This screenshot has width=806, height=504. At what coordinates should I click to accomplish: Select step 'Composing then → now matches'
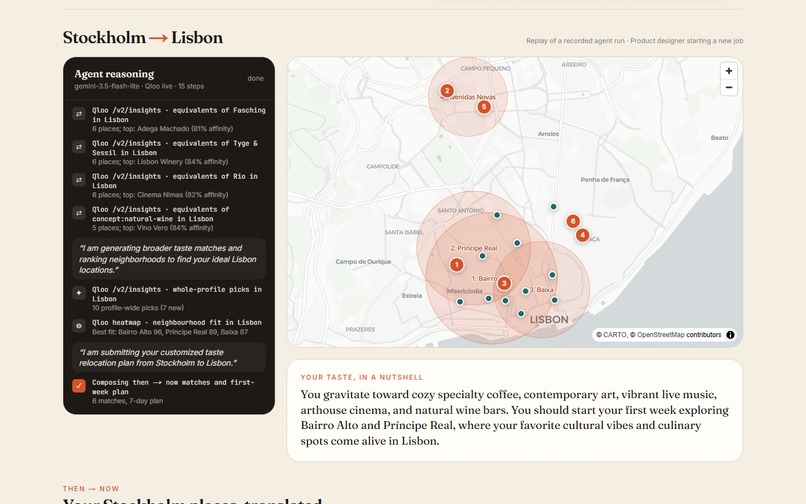169,391
